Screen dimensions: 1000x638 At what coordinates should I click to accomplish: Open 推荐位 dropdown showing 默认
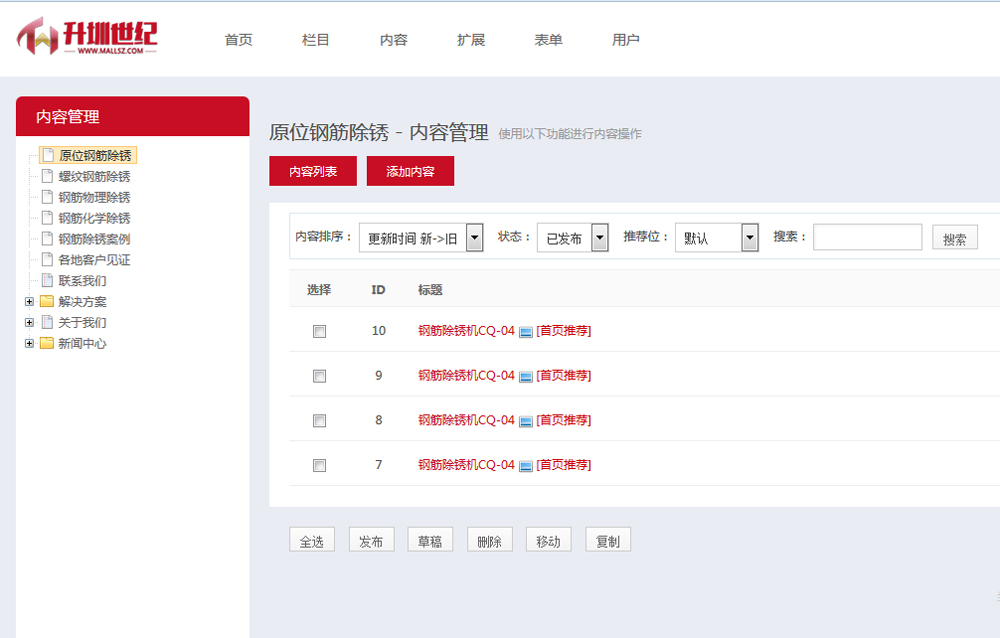pos(717,237)
